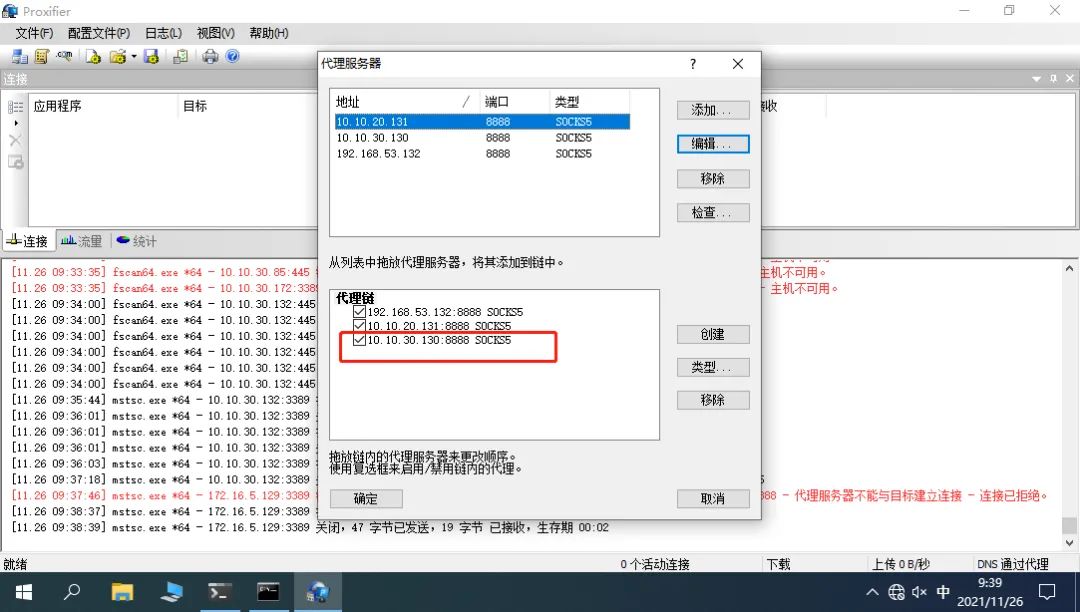
Task: Click the open profile folder icon
Action: [118, 56]
